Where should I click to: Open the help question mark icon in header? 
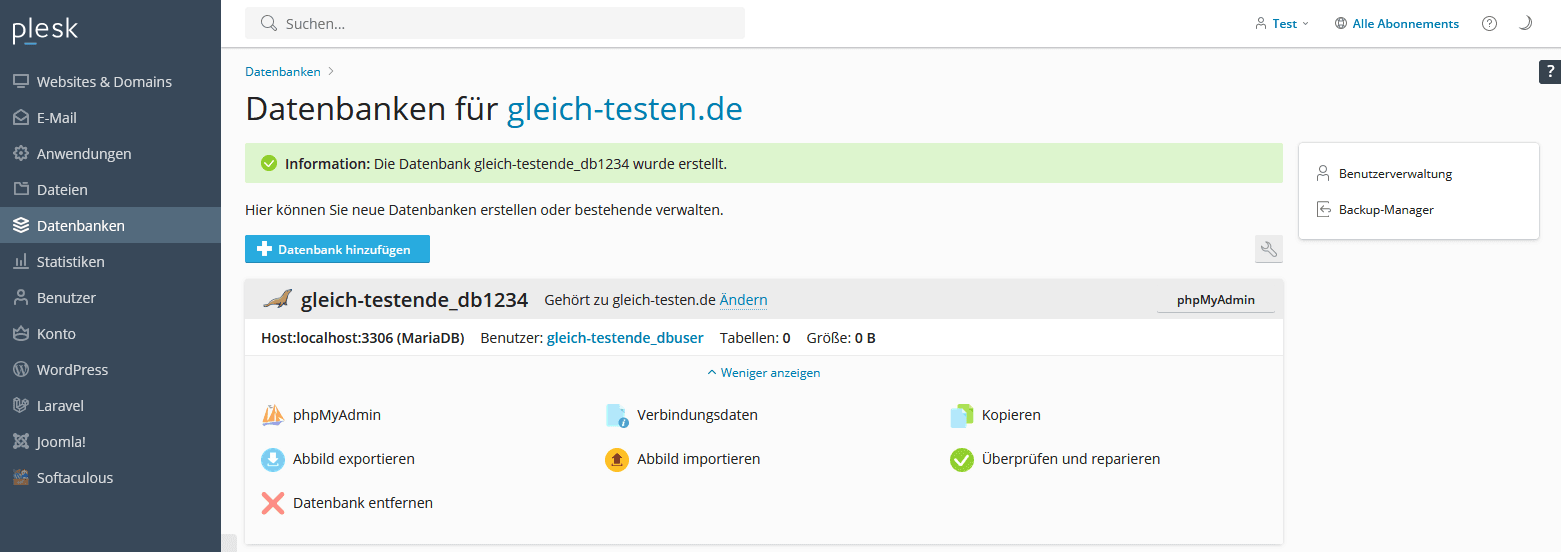pyautogui.click(x=1489, y=24)
